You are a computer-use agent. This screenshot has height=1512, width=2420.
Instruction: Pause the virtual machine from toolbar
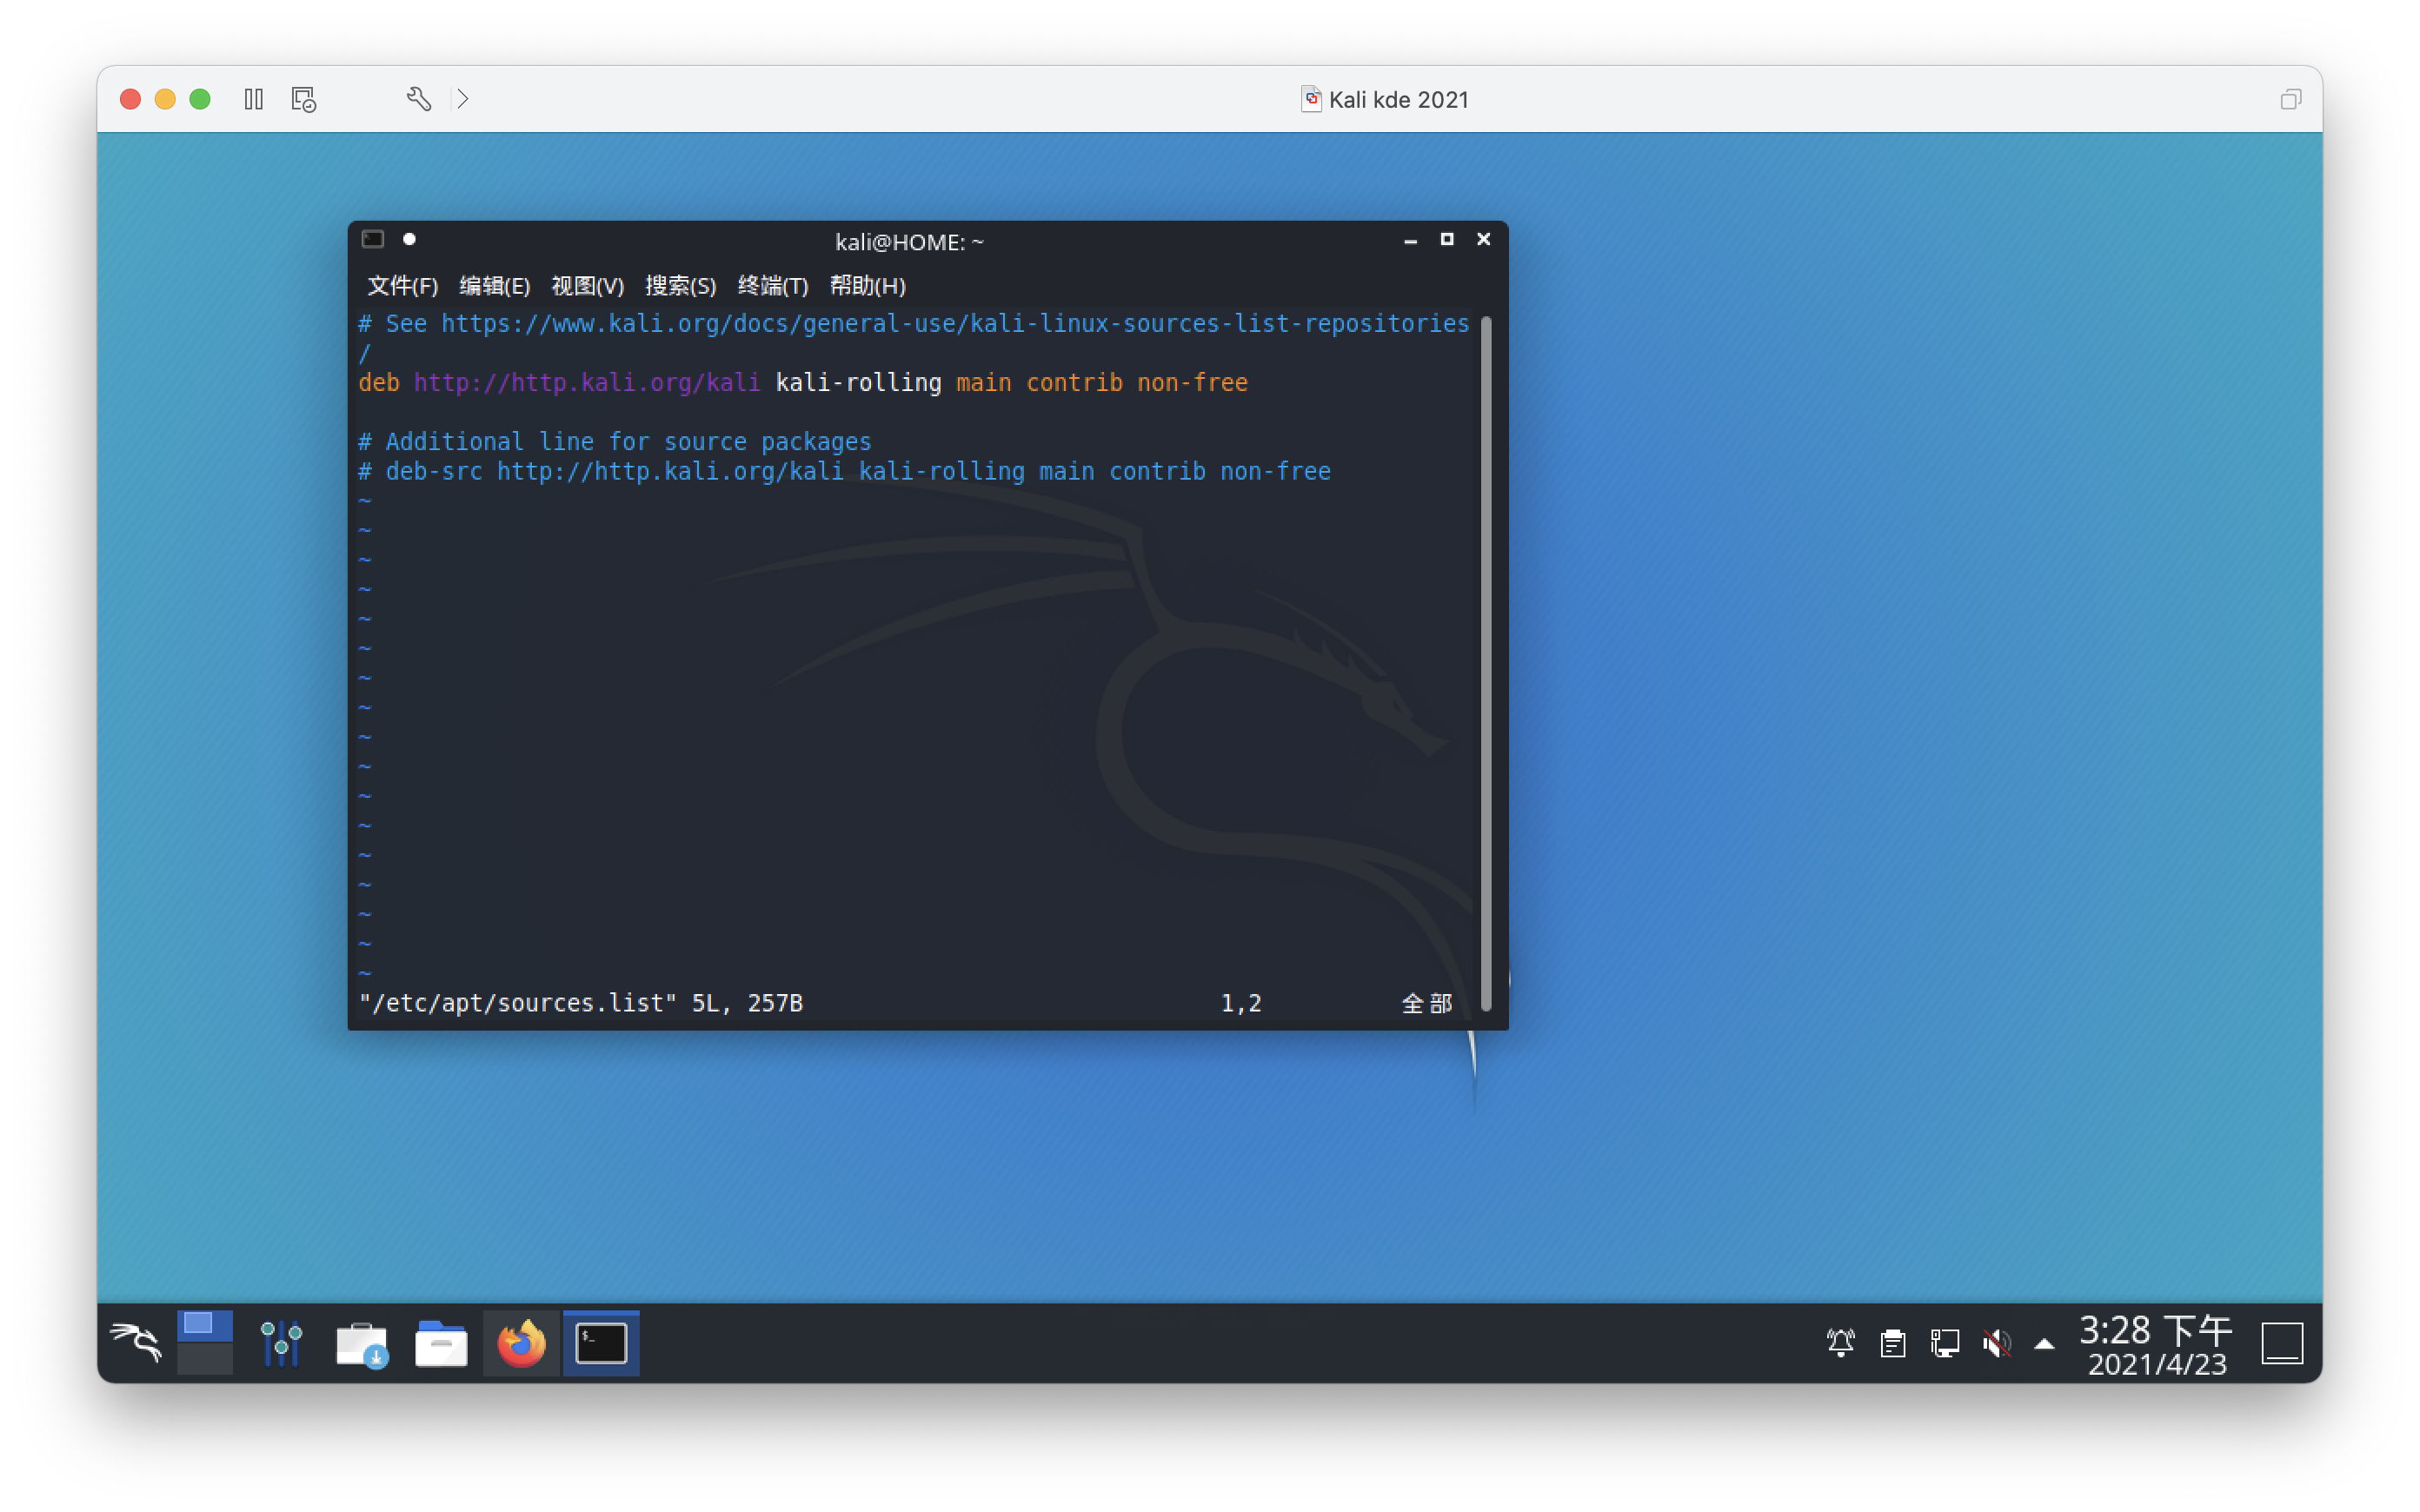pyautogui.click(x=254, y=99)
